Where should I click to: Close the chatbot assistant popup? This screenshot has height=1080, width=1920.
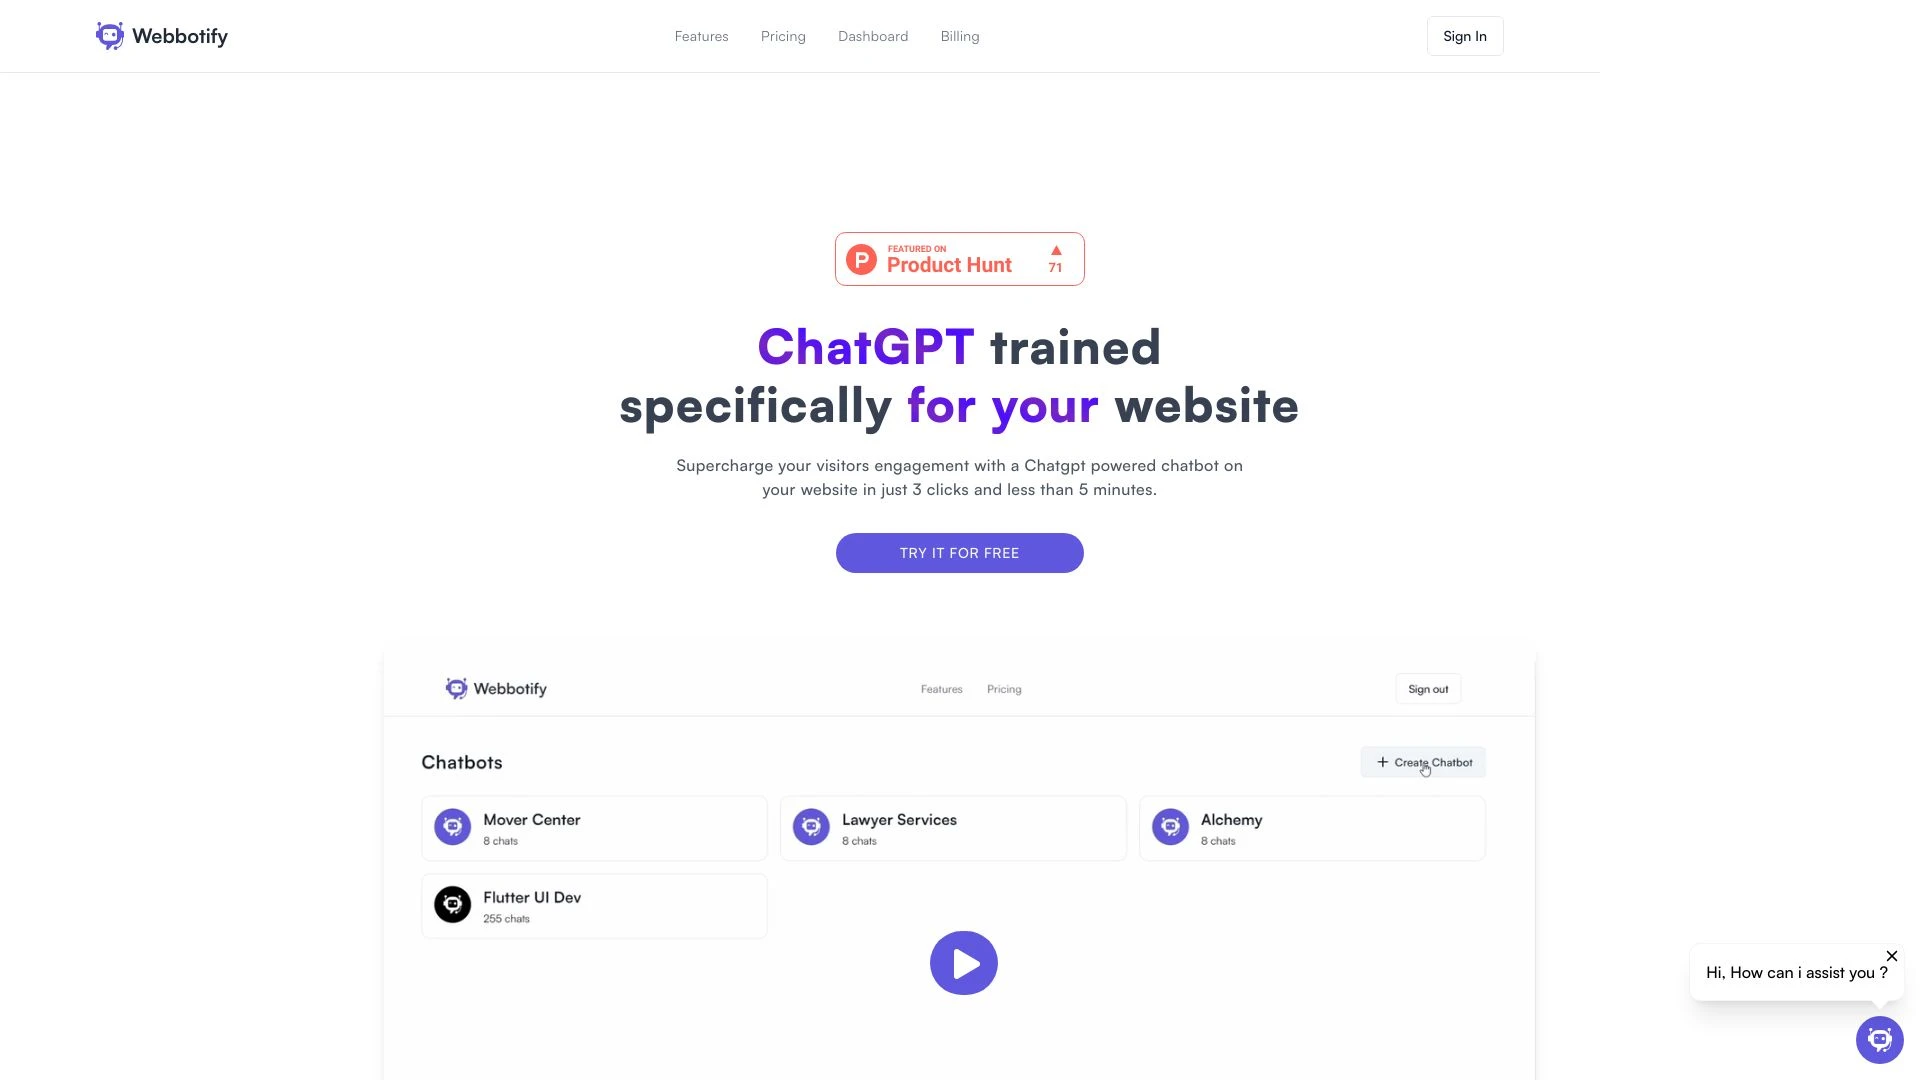(1891, 956)
